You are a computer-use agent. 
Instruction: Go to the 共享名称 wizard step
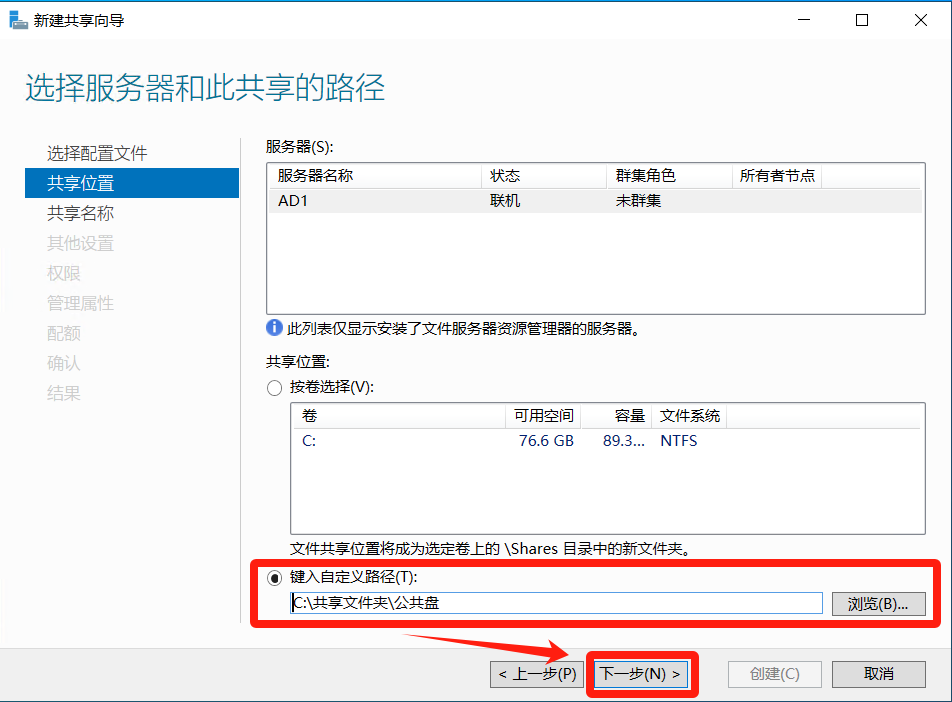[x=81, y=213]
